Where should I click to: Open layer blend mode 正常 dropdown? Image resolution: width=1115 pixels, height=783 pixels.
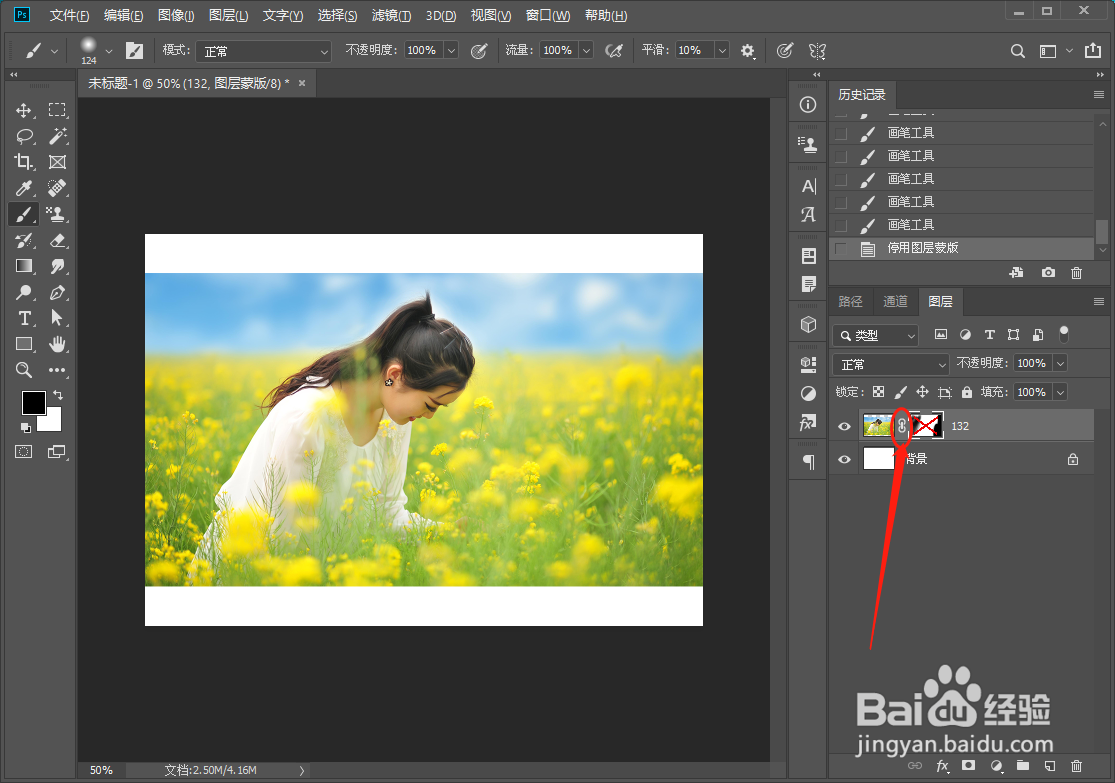[x=891, y=364]
